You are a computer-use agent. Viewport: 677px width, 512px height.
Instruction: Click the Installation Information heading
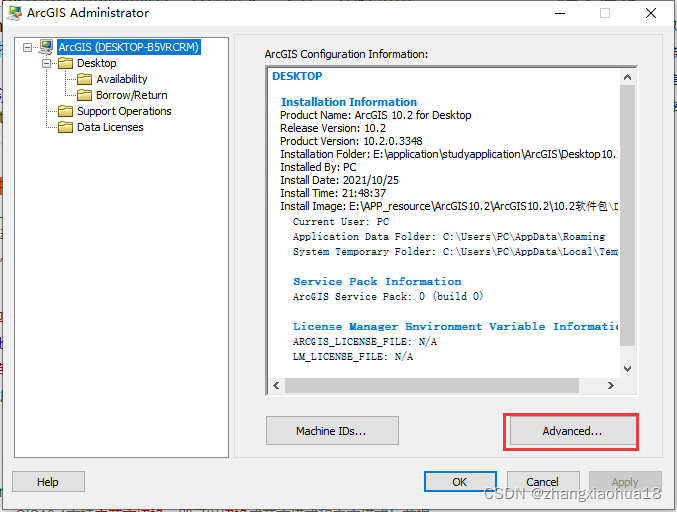349,102
